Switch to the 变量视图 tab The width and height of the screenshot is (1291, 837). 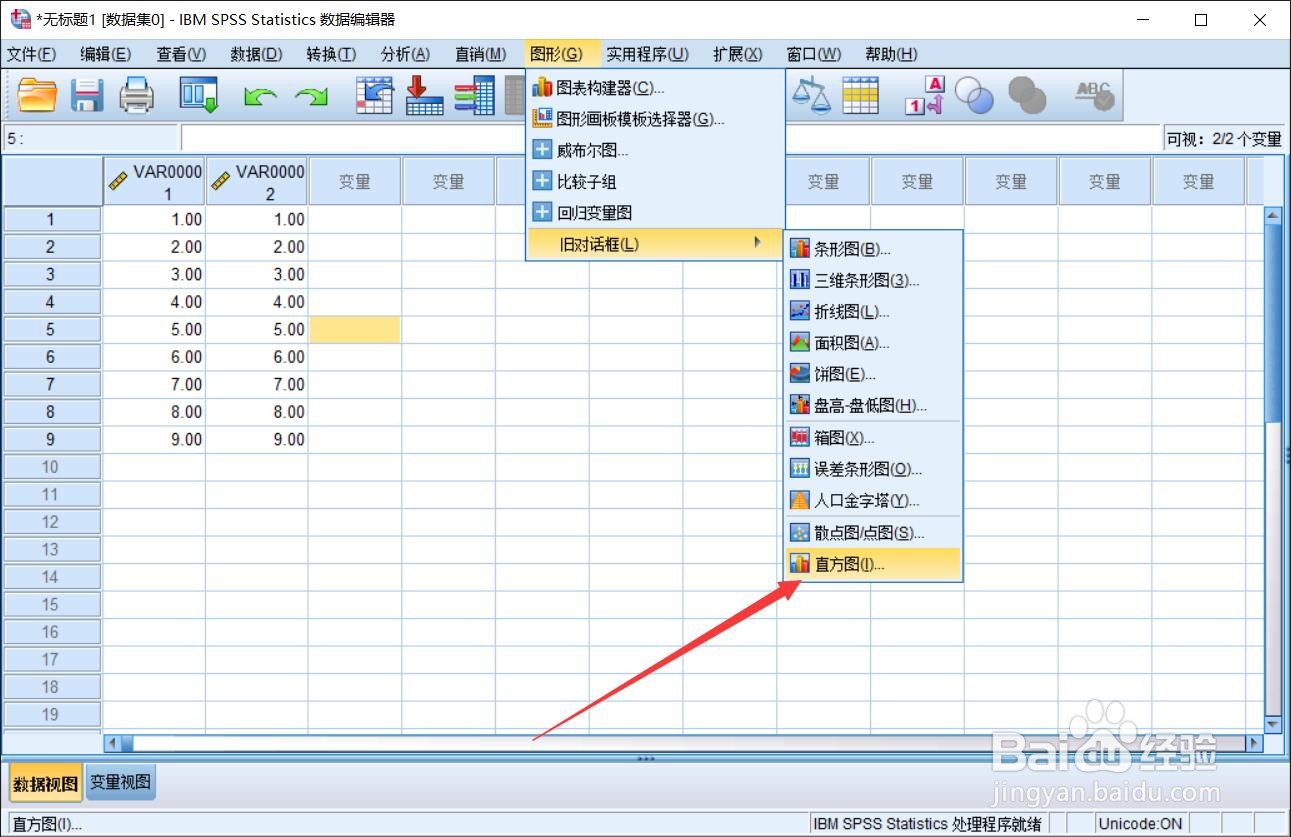pos(119,783)
